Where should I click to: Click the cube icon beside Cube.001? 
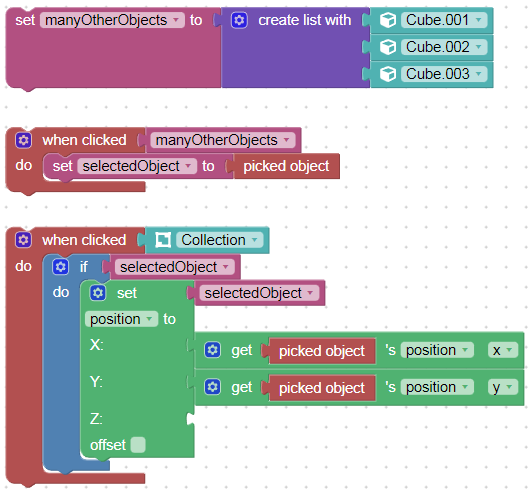point(387,20)
